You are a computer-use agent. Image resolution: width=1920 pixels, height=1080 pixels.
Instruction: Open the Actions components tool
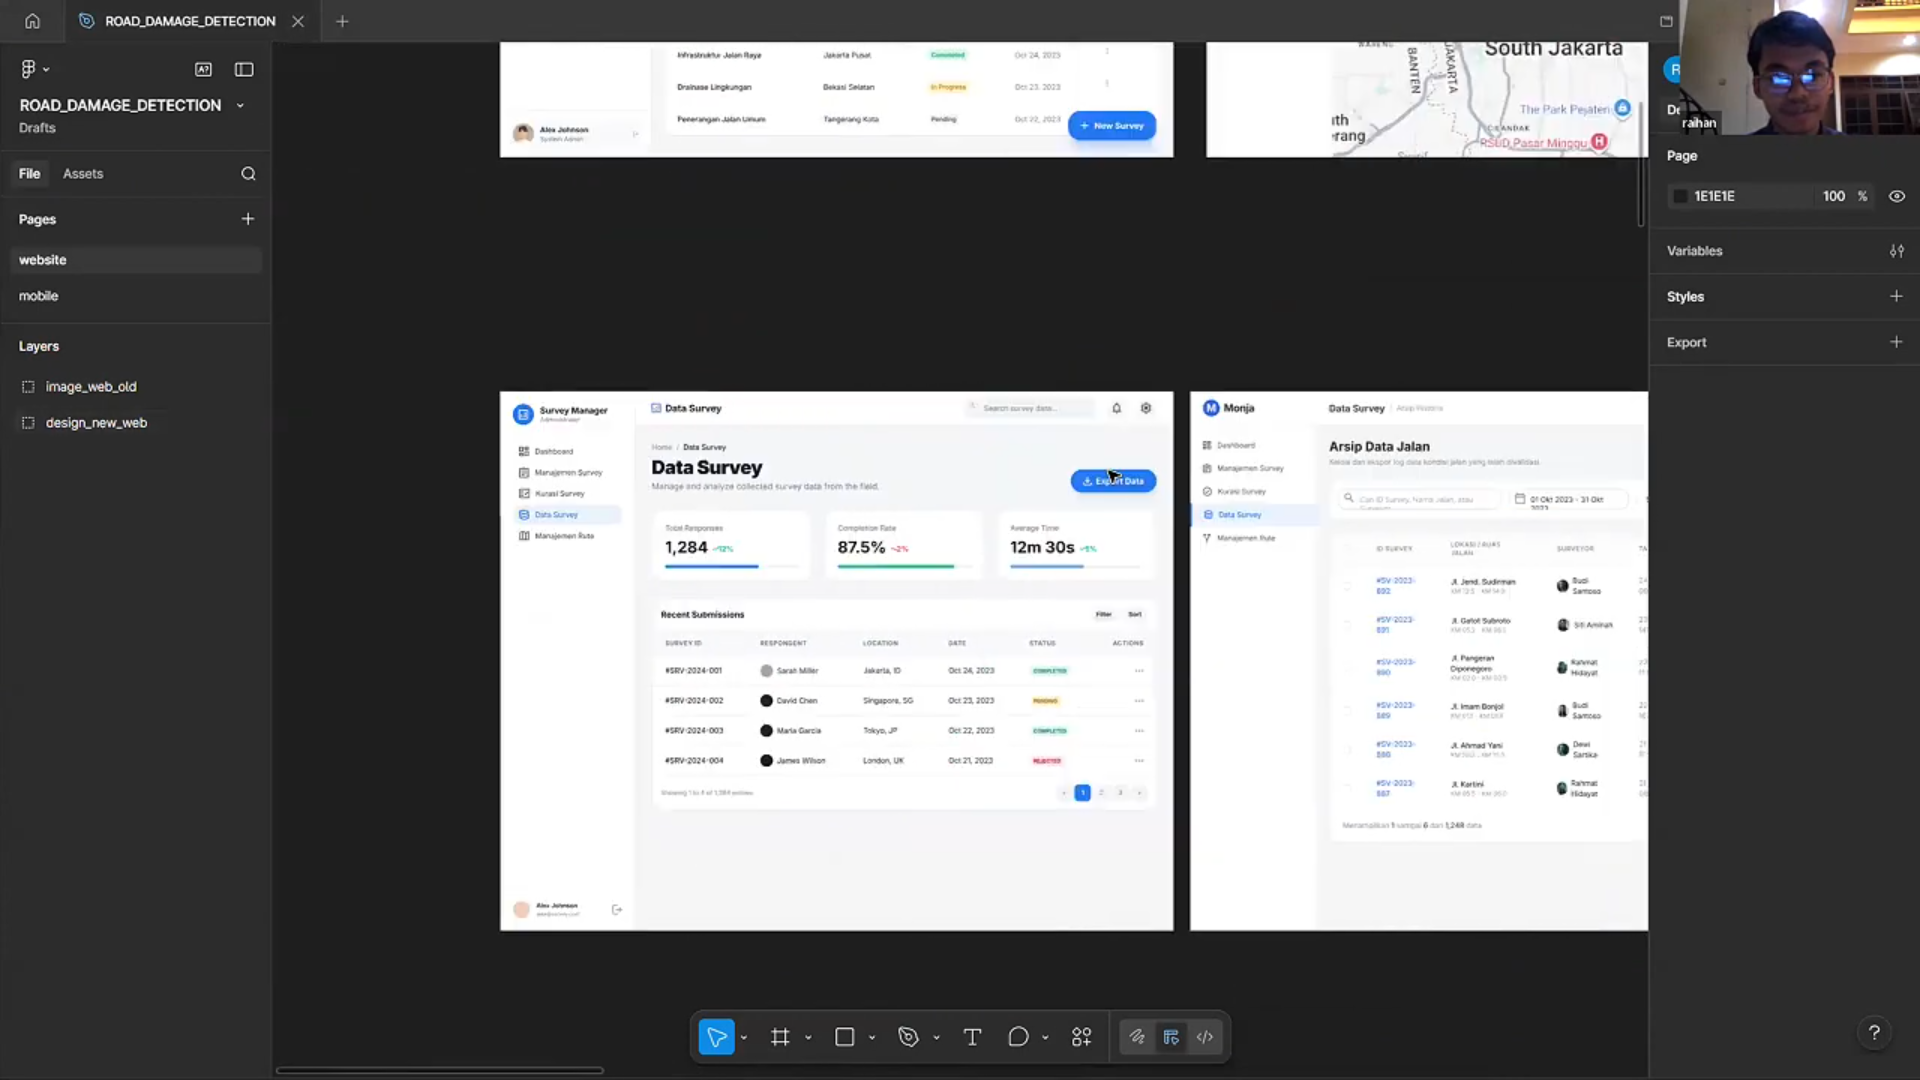[x=1082, y=1037]
